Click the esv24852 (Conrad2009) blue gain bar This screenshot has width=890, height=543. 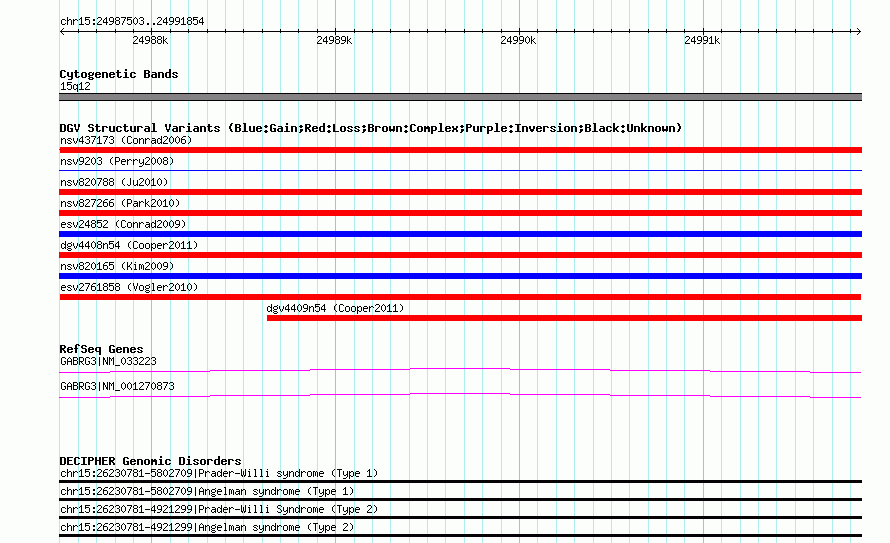(x=460, y=234)
